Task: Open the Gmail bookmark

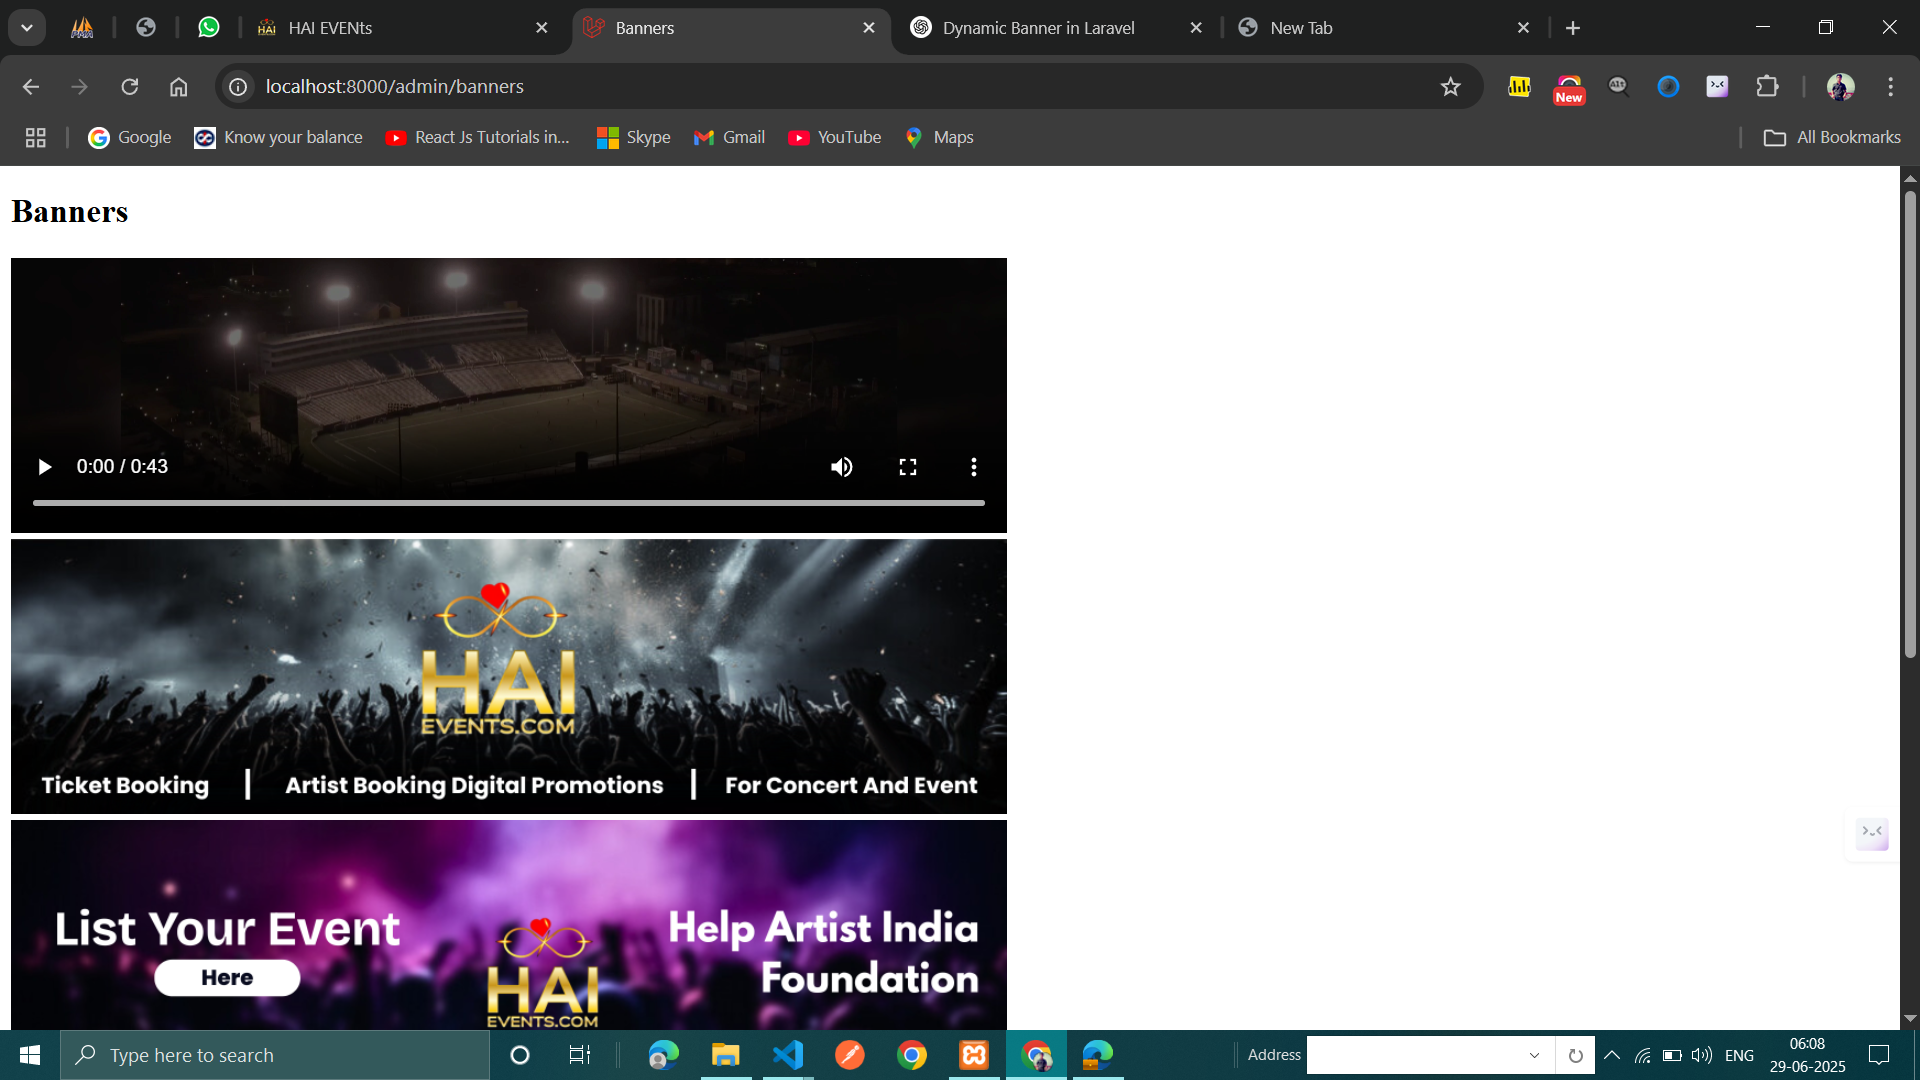Action: click(729, 138)
